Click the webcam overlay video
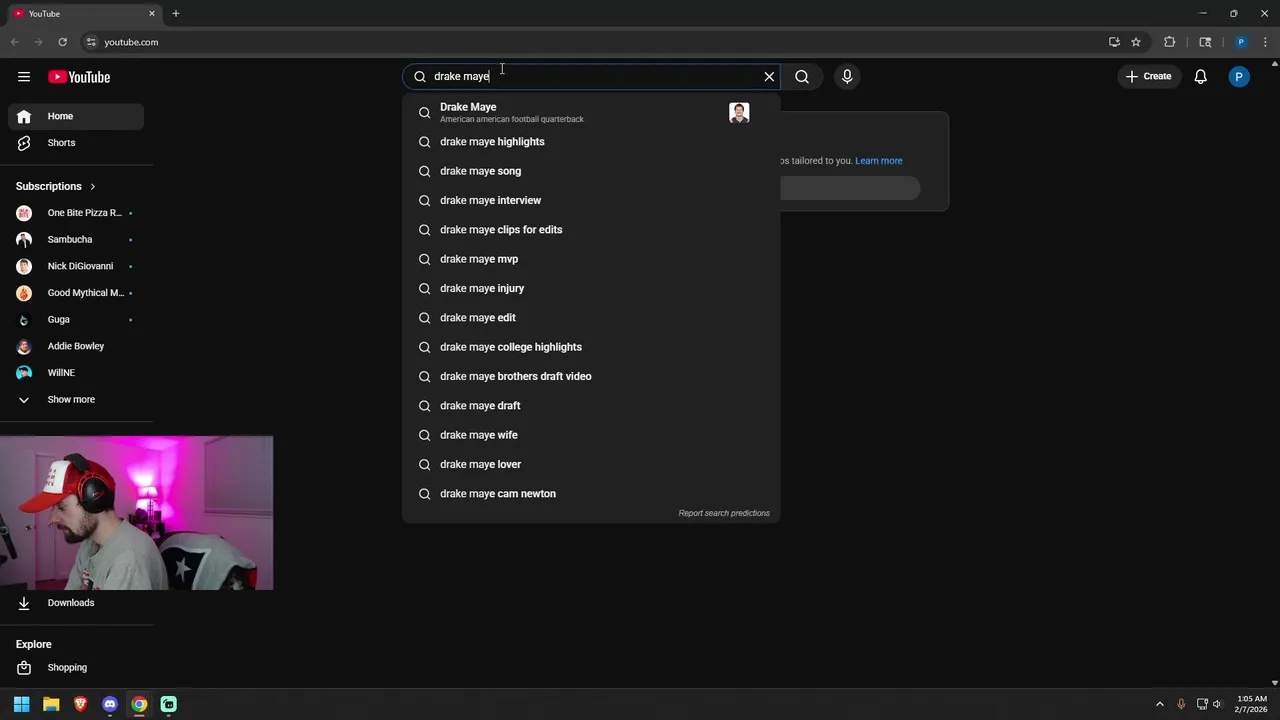Screen dimensions: 1280x720 click(x=136, y=513)
